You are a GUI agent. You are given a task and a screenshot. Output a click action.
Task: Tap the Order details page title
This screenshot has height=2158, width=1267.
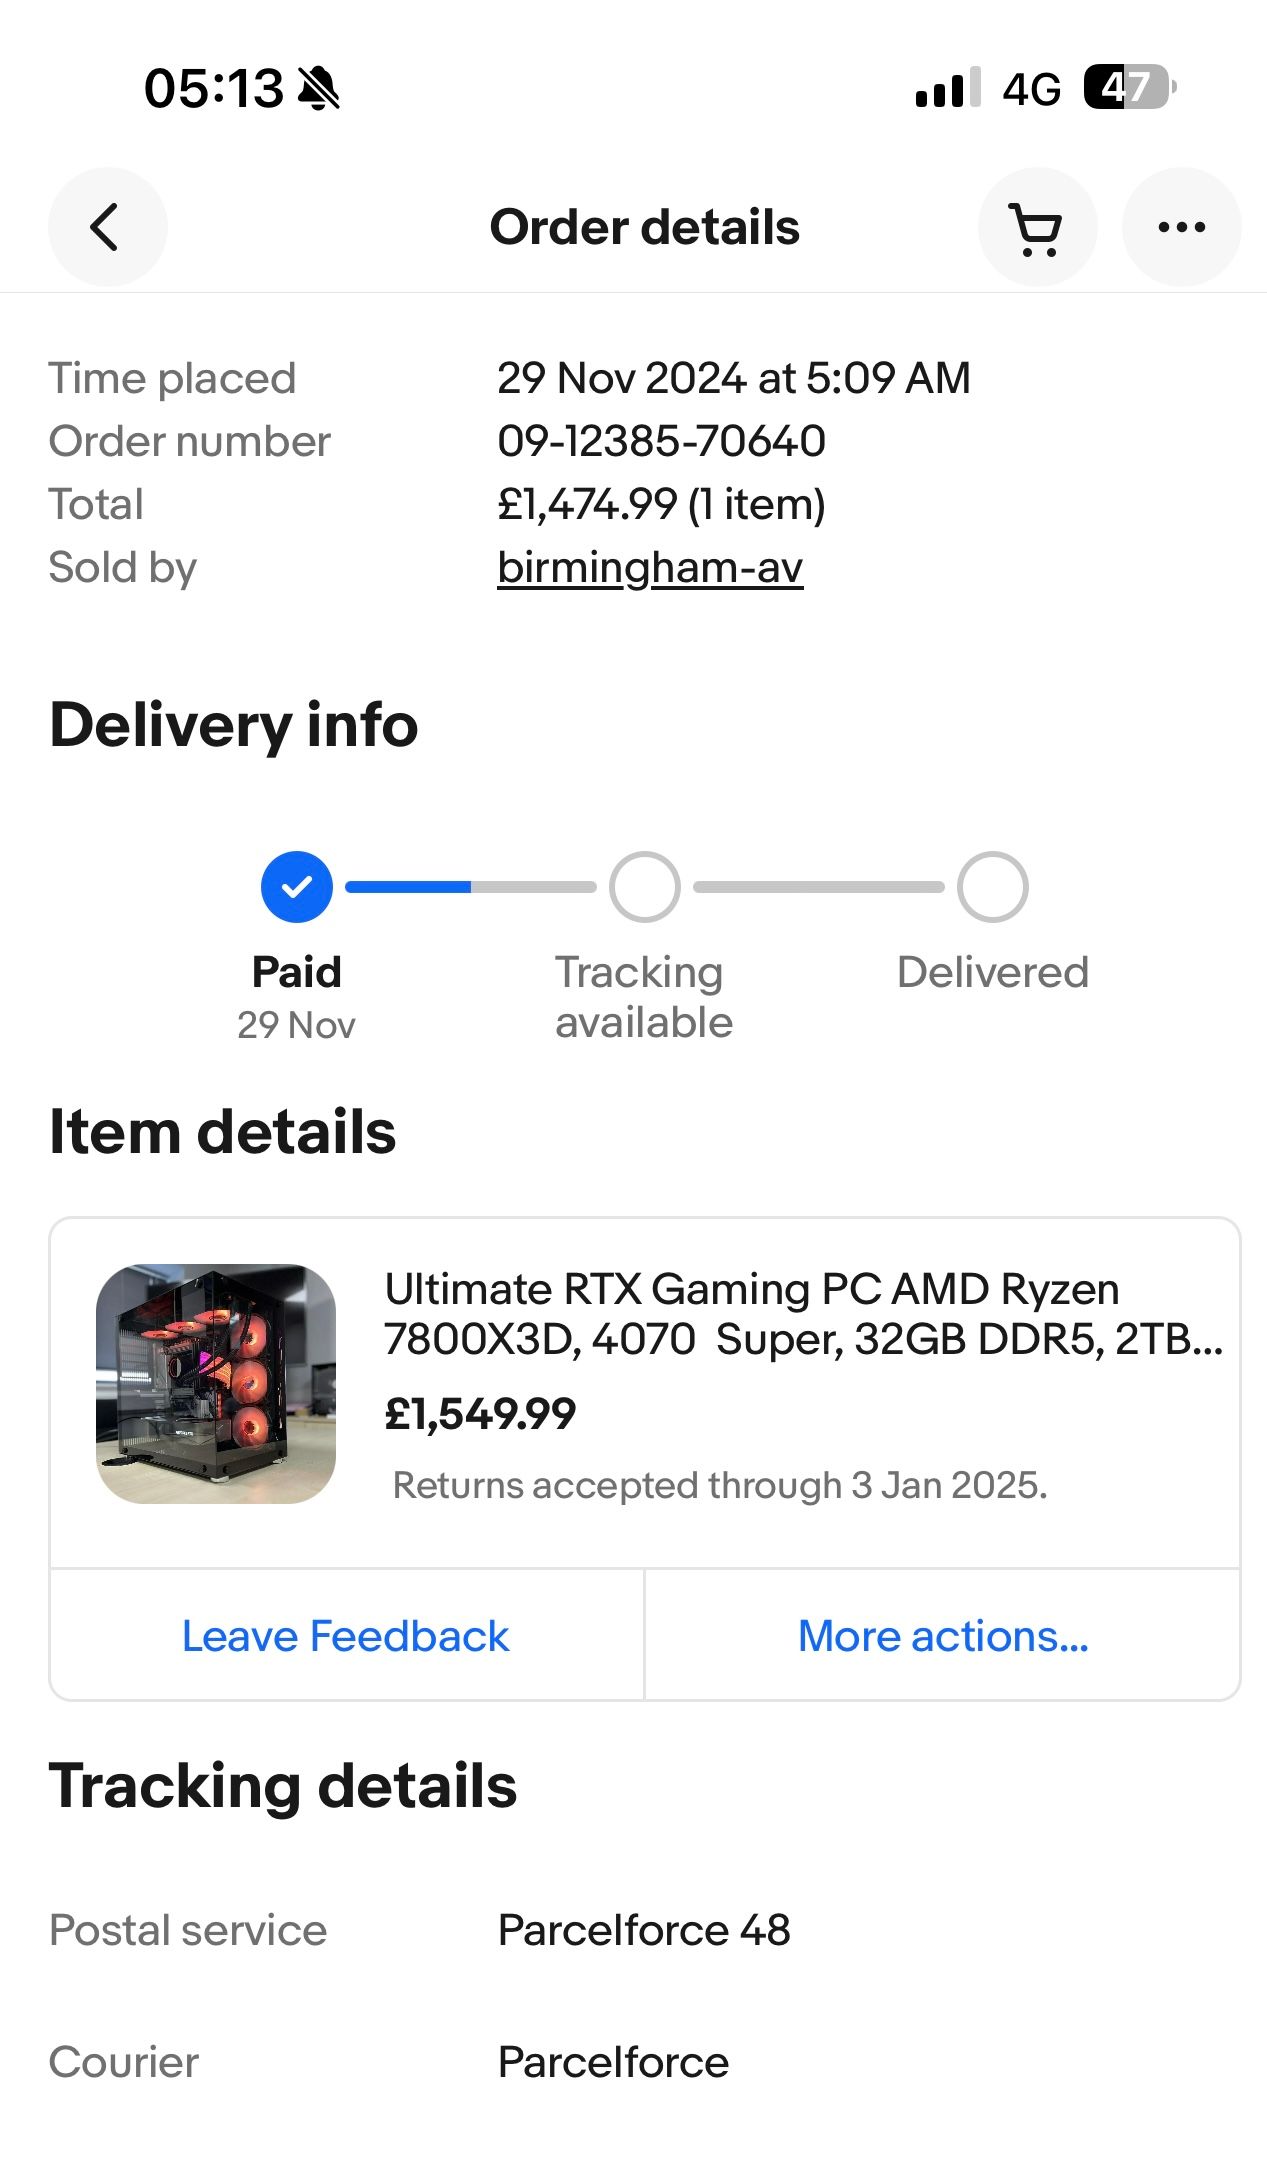click(x=644, y=227)
